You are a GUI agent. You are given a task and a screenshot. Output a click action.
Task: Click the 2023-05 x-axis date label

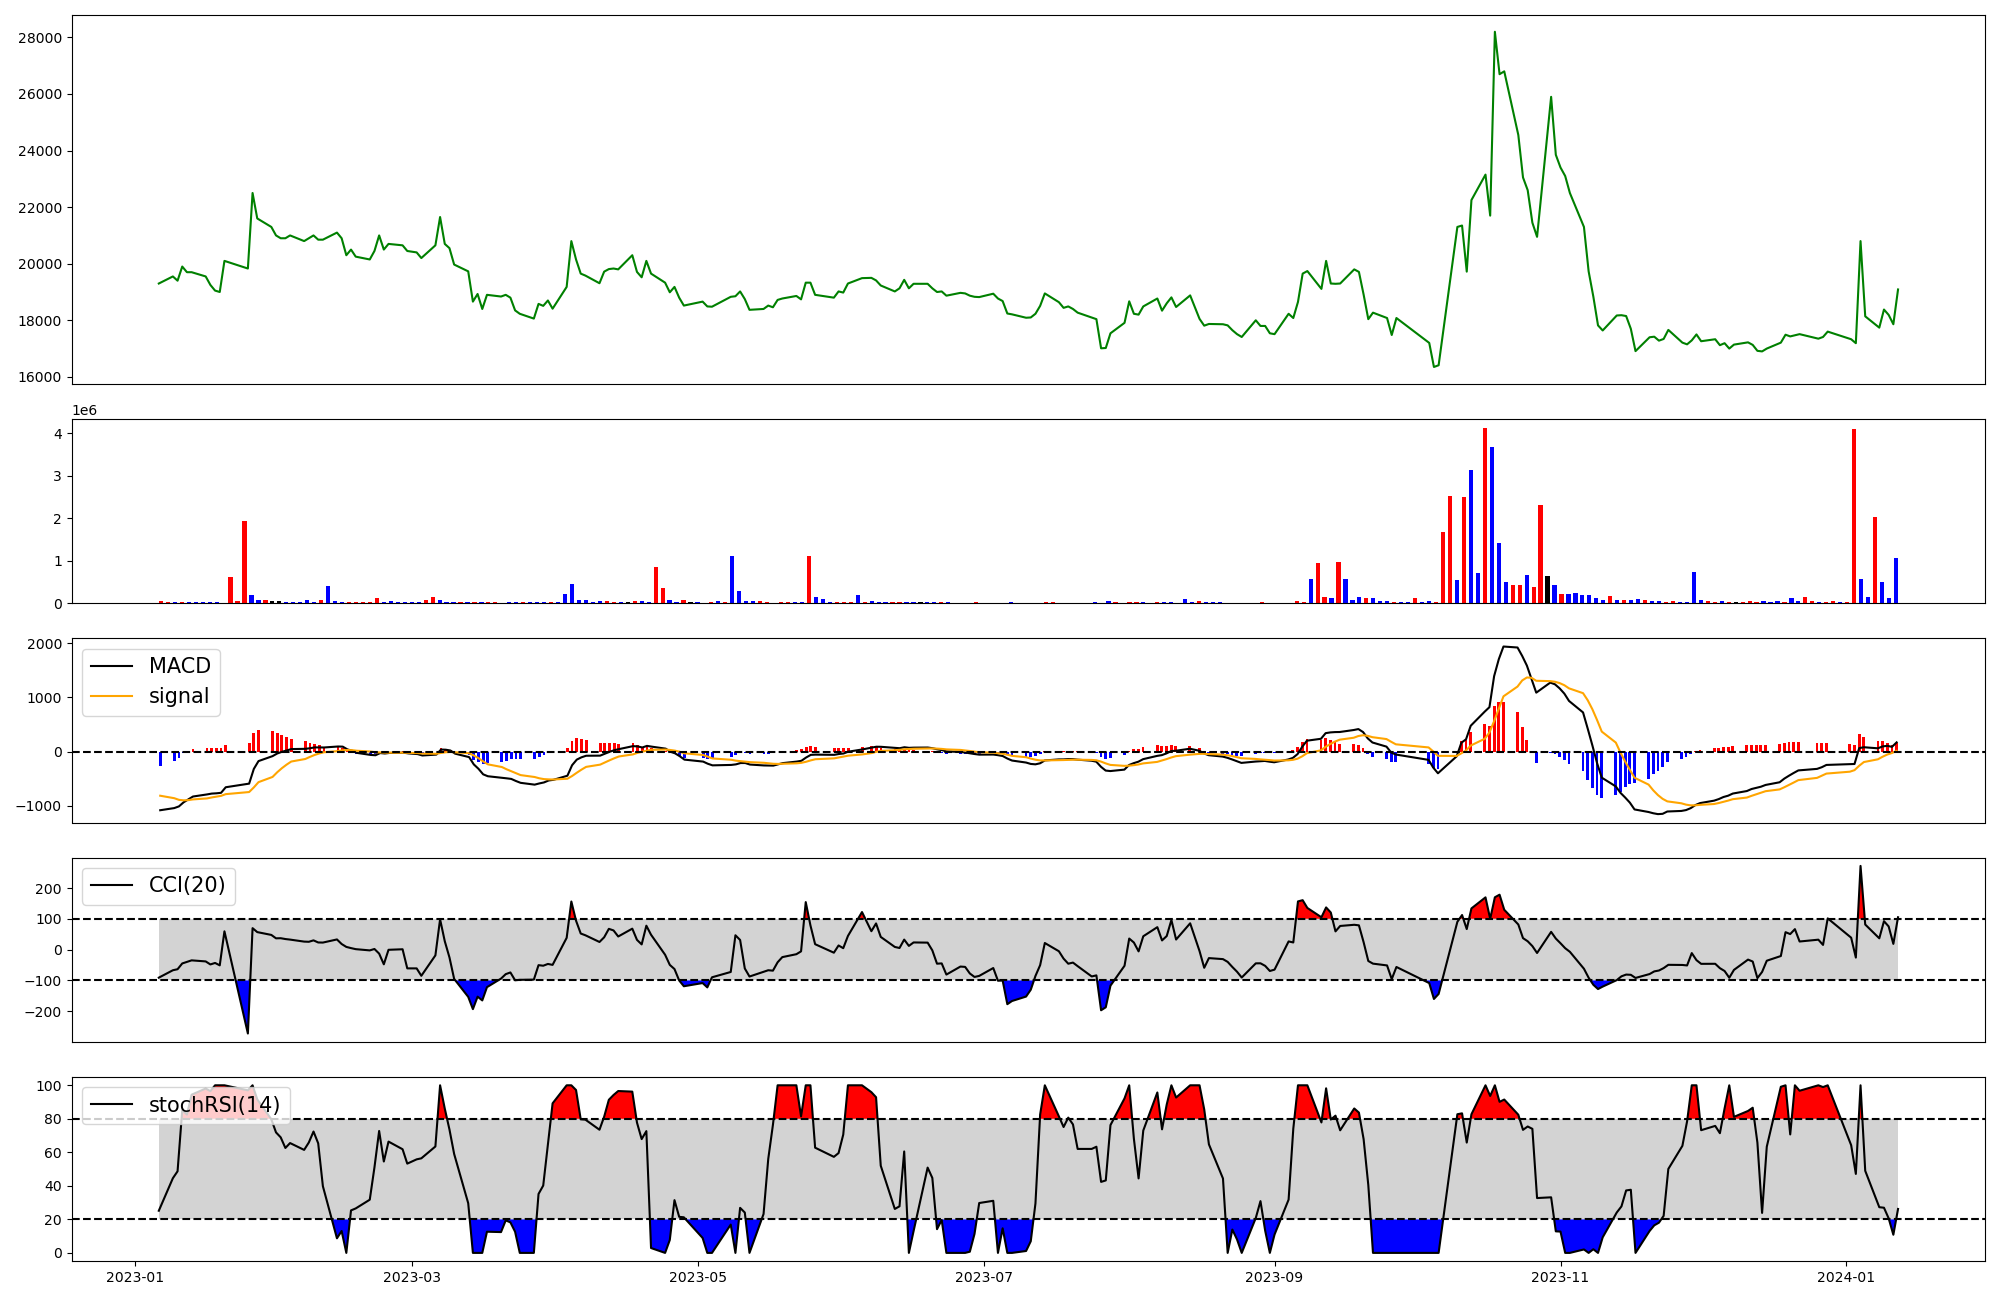tap(698, 1277)
